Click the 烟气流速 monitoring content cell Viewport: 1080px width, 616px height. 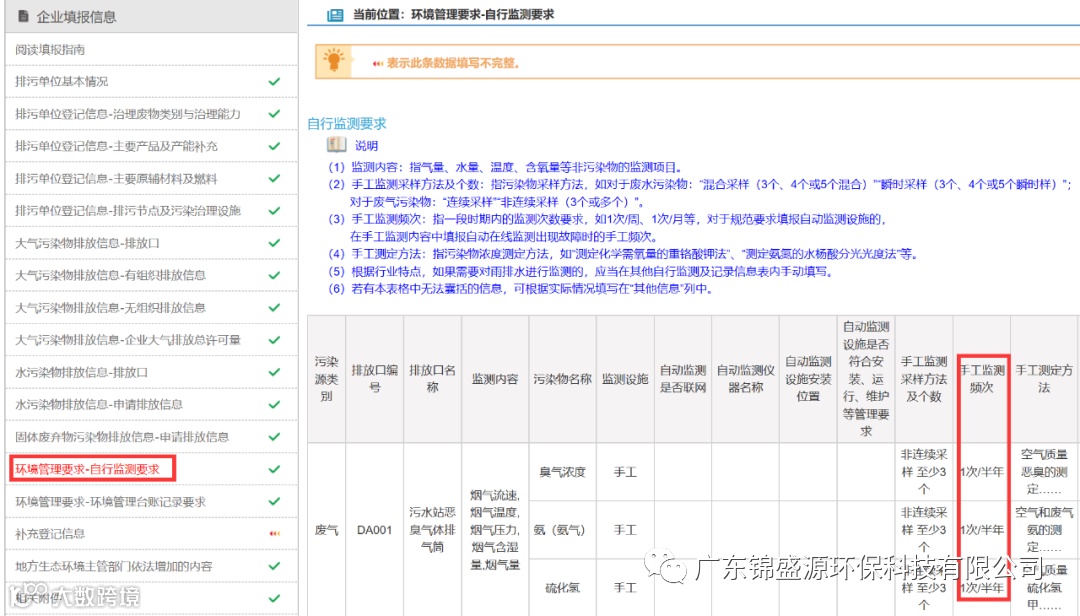click(495, 530)
